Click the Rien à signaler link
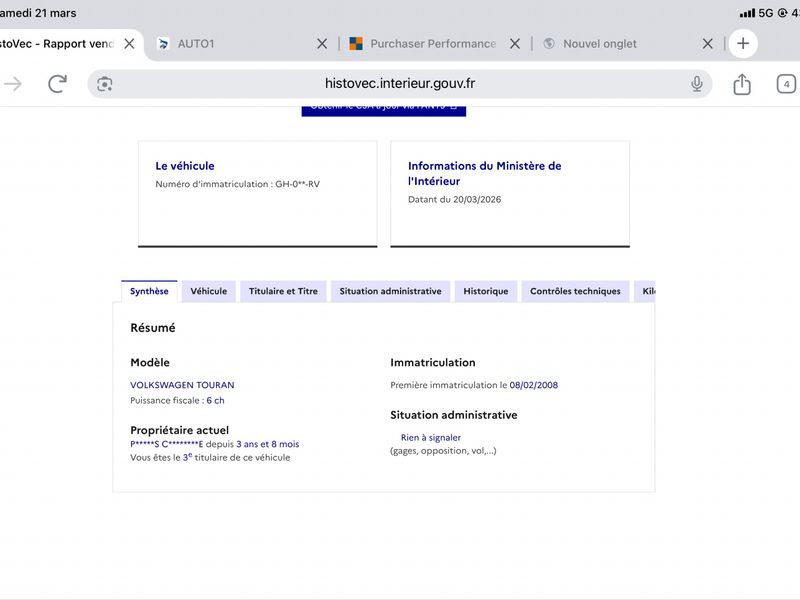Screen dimensions: 800x600 click(x=431, y=437)
